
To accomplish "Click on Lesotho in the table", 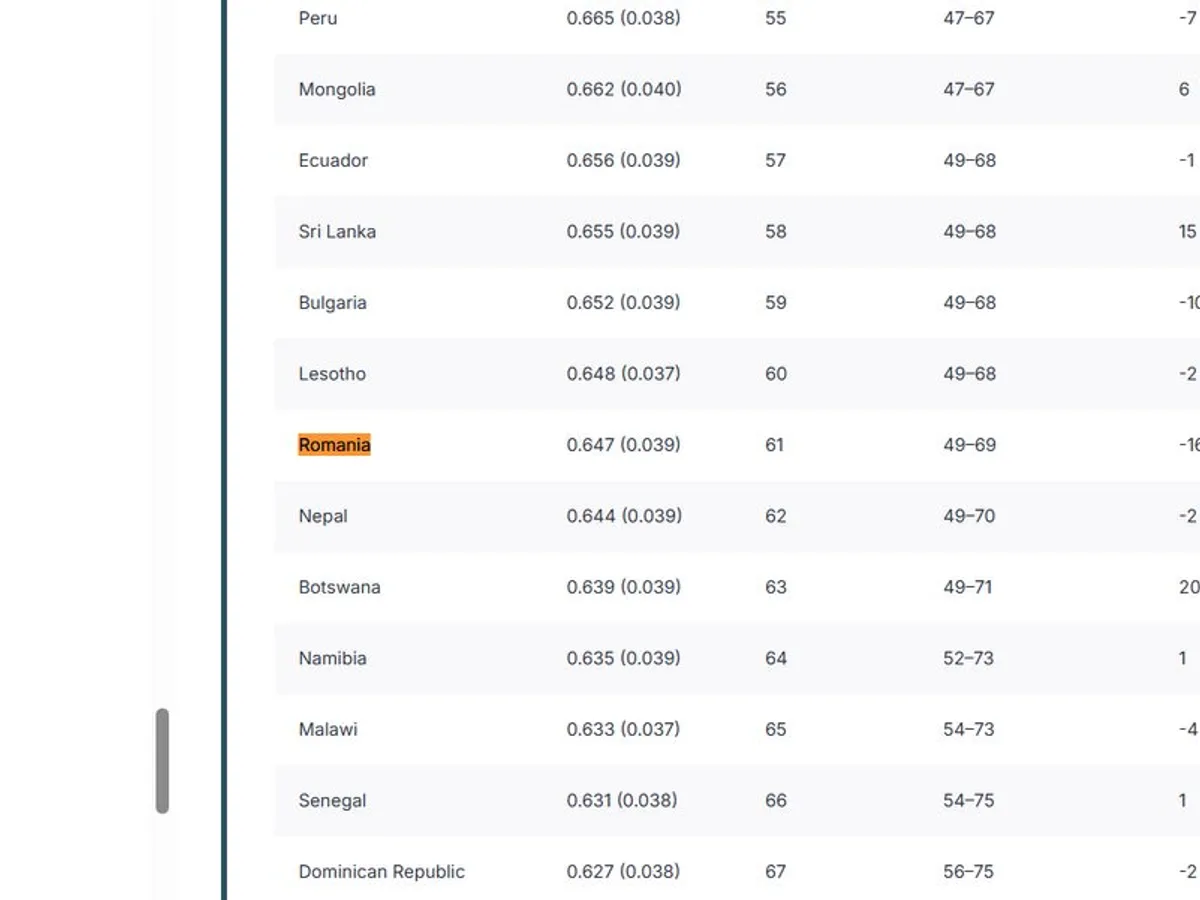I will tap(332, 374).
